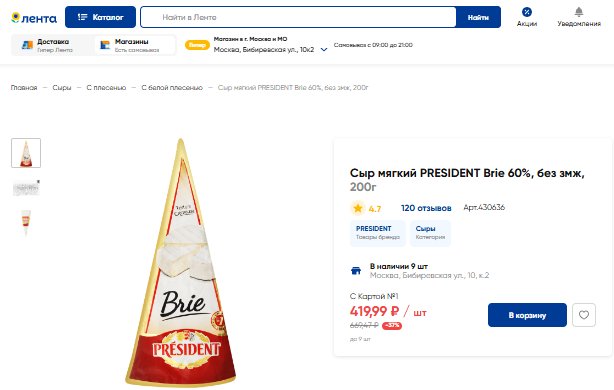Screen dimensions: 614x390
Task: Expand the store address chevron
Action: (x=324, y=50)
